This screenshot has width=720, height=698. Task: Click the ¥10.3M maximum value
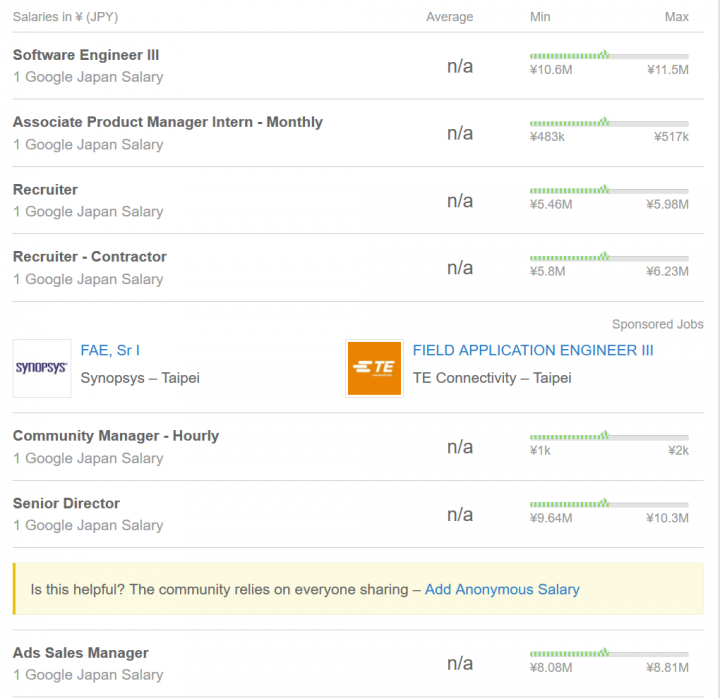667,518
